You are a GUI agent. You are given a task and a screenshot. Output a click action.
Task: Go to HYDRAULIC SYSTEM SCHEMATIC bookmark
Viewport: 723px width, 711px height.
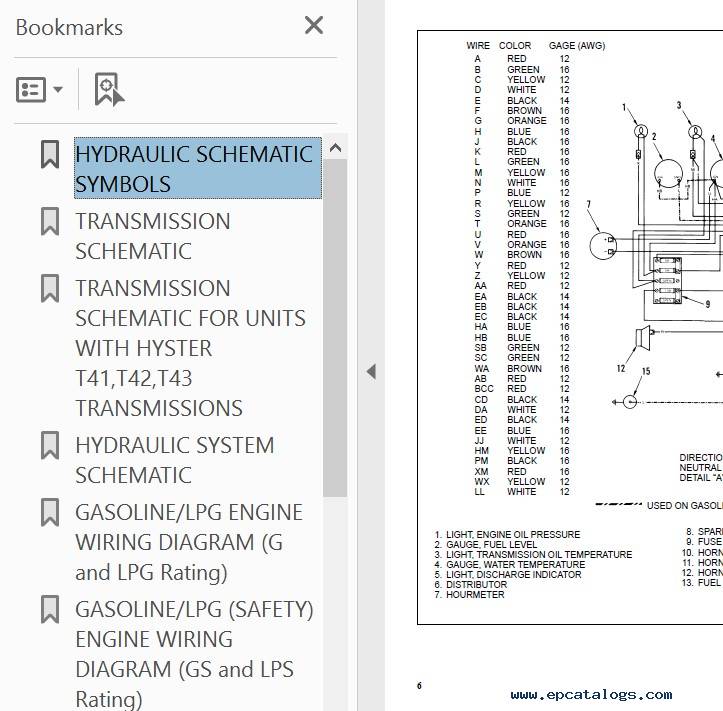(x=174, y=460)
